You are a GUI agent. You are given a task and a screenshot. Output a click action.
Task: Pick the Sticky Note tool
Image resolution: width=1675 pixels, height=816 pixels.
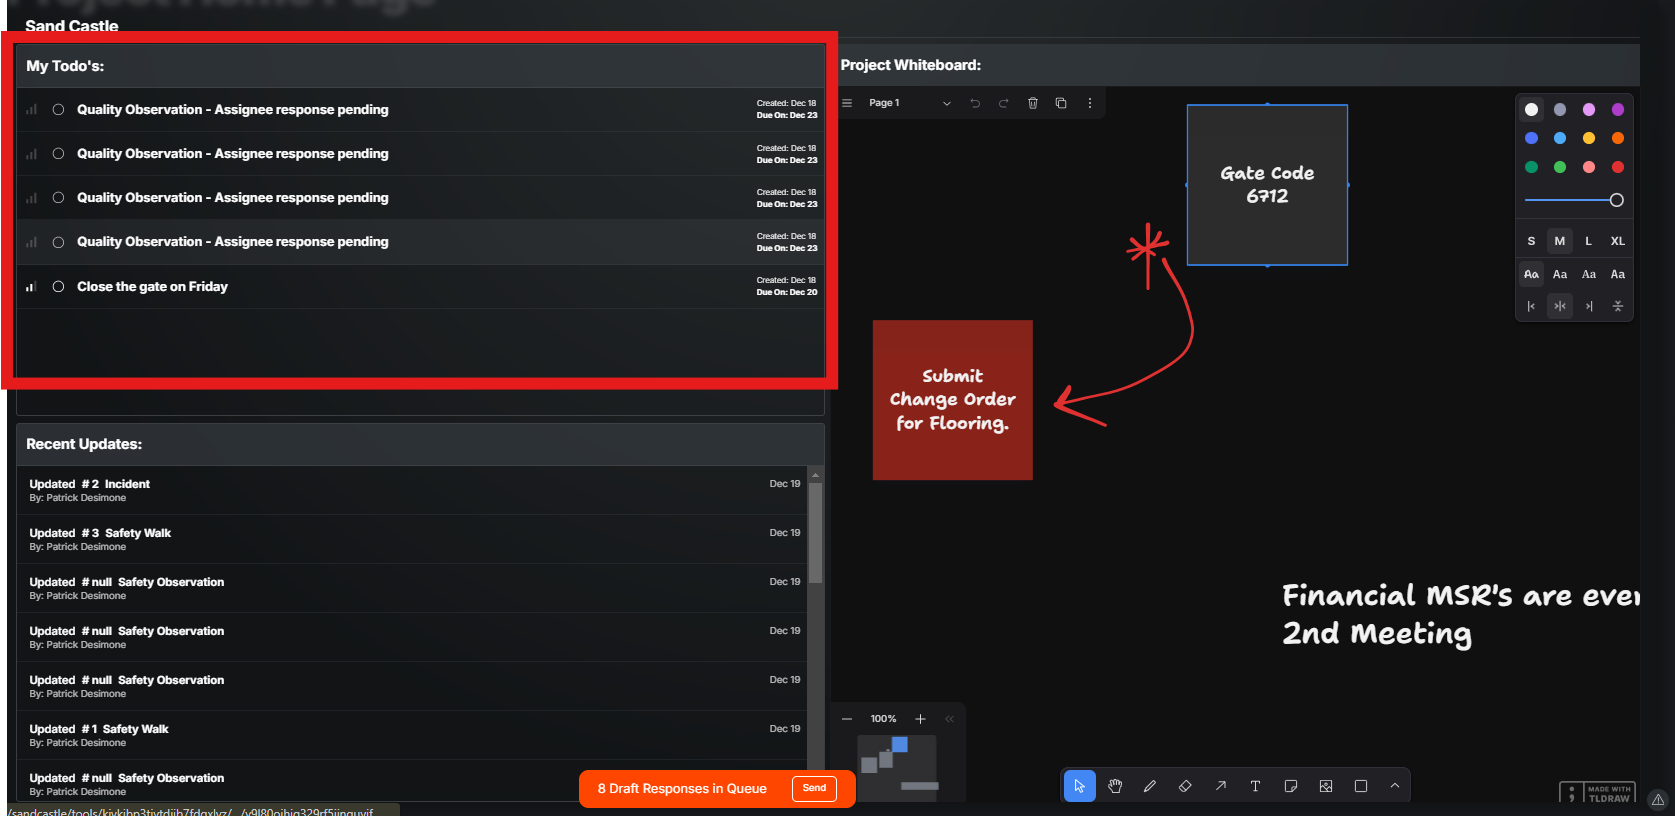[x=1290, y=786]
